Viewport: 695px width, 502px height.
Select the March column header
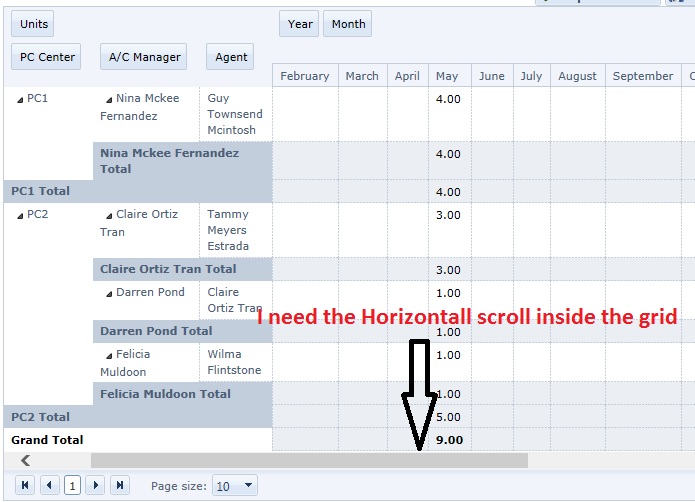point(363,76)
